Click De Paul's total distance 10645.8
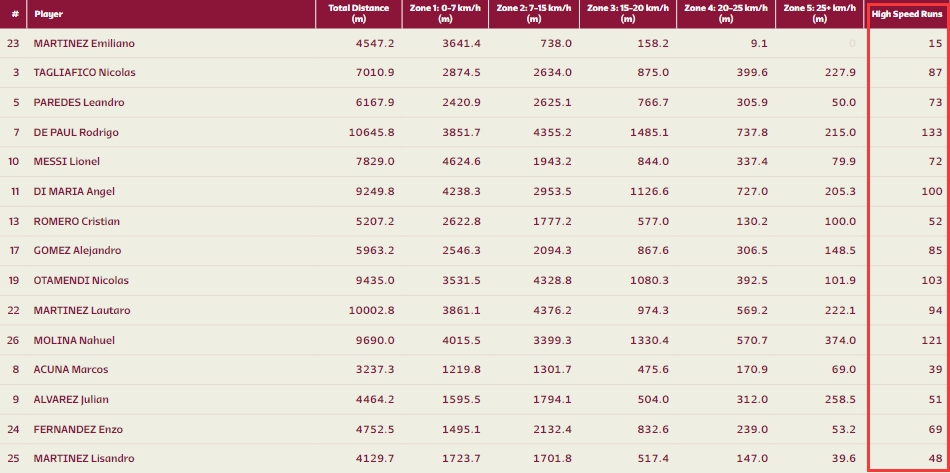Viewport: 950px width, 473px height. [x=371, y=132]
